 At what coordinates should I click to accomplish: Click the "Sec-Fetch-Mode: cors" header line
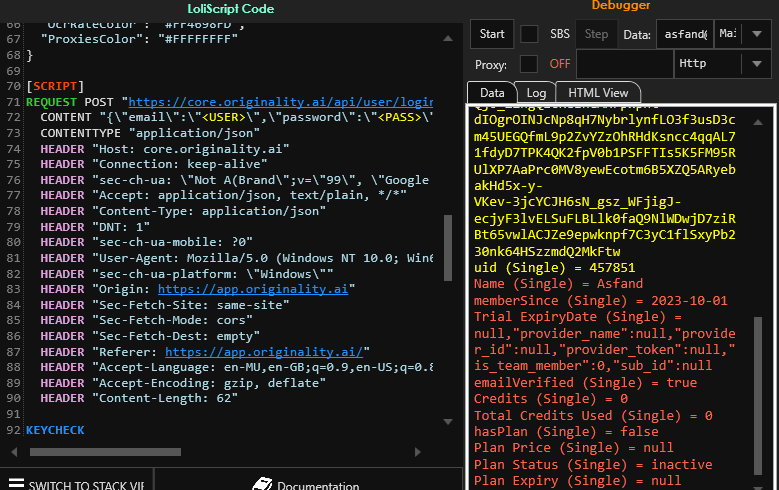click(x=147, y=320)
